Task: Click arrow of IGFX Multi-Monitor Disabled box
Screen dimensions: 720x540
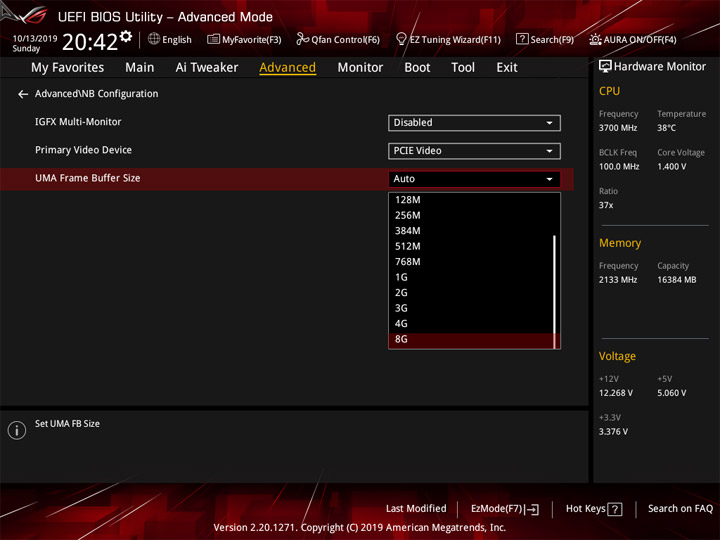Action: [549, 123]
